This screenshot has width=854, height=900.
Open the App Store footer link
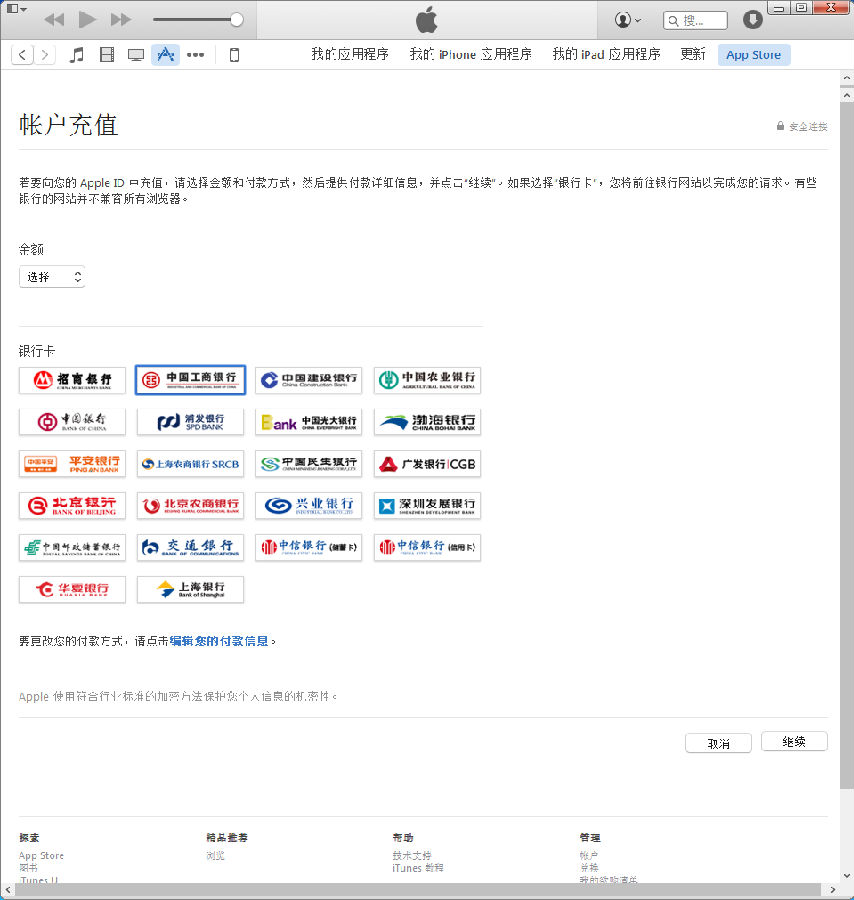click(41, 855)
